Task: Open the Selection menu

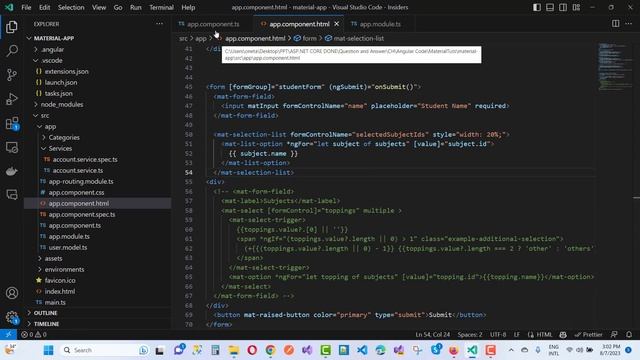Action: click(x=71, y=7)
